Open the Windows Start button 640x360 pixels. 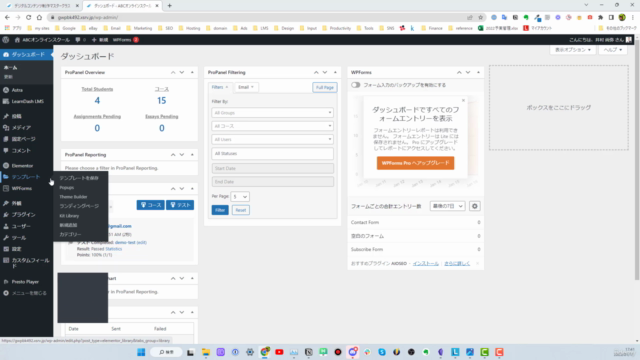click(x=141, y=352)
